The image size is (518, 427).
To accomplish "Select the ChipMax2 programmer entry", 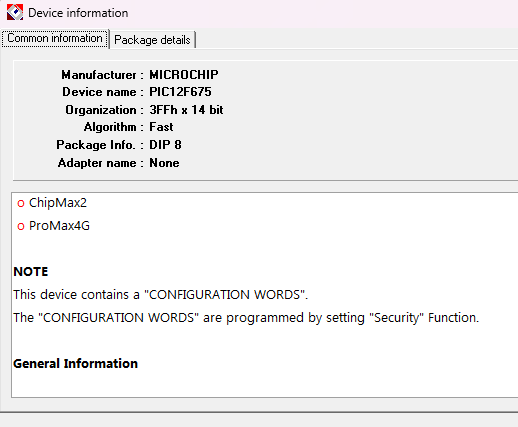I will click(x=58, y=203).
